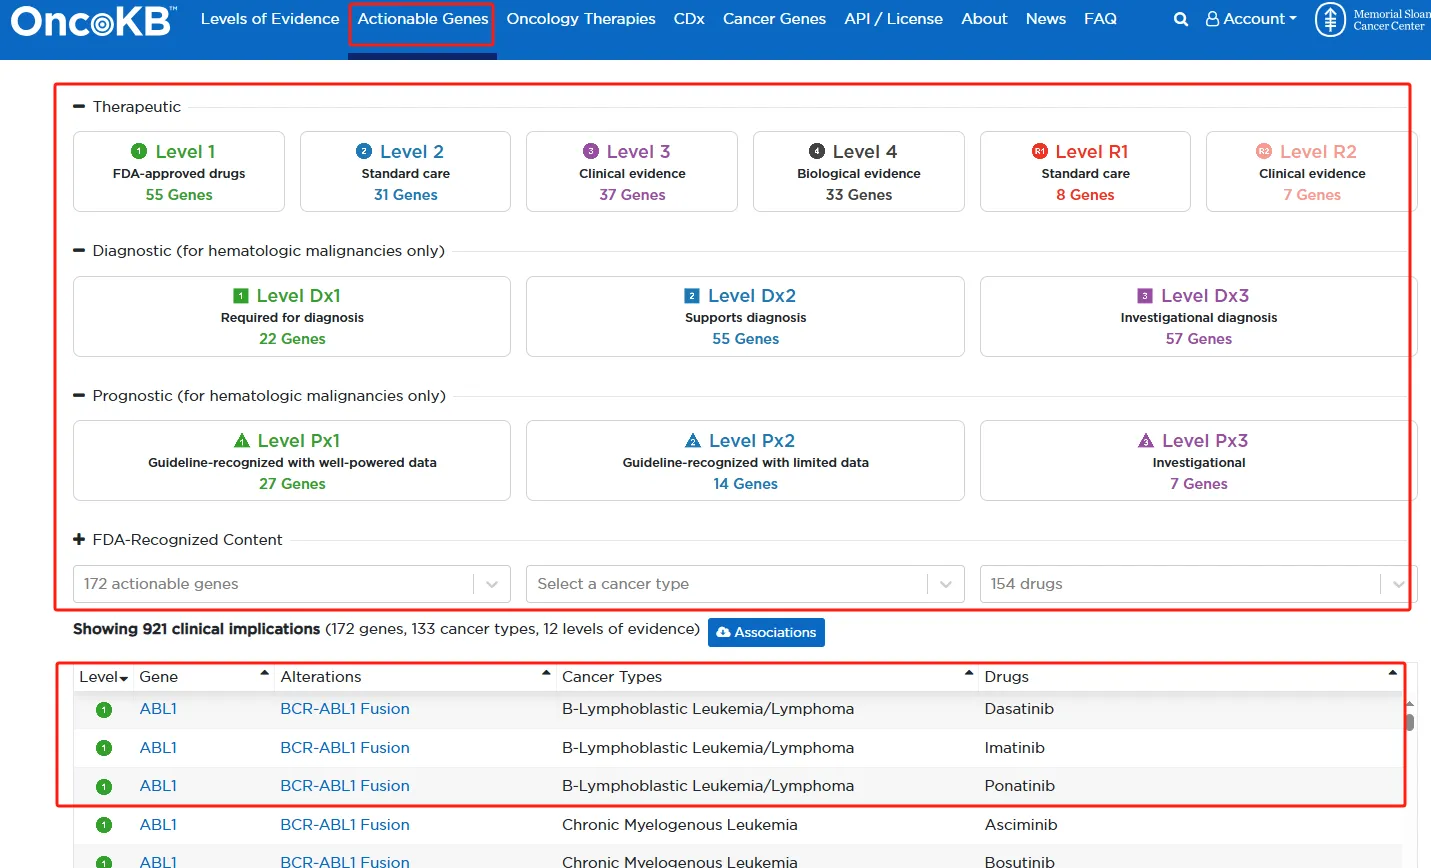Expand the FDA-Recognized Content section
The image size is (1431, 868).
[x=79, y=540]
